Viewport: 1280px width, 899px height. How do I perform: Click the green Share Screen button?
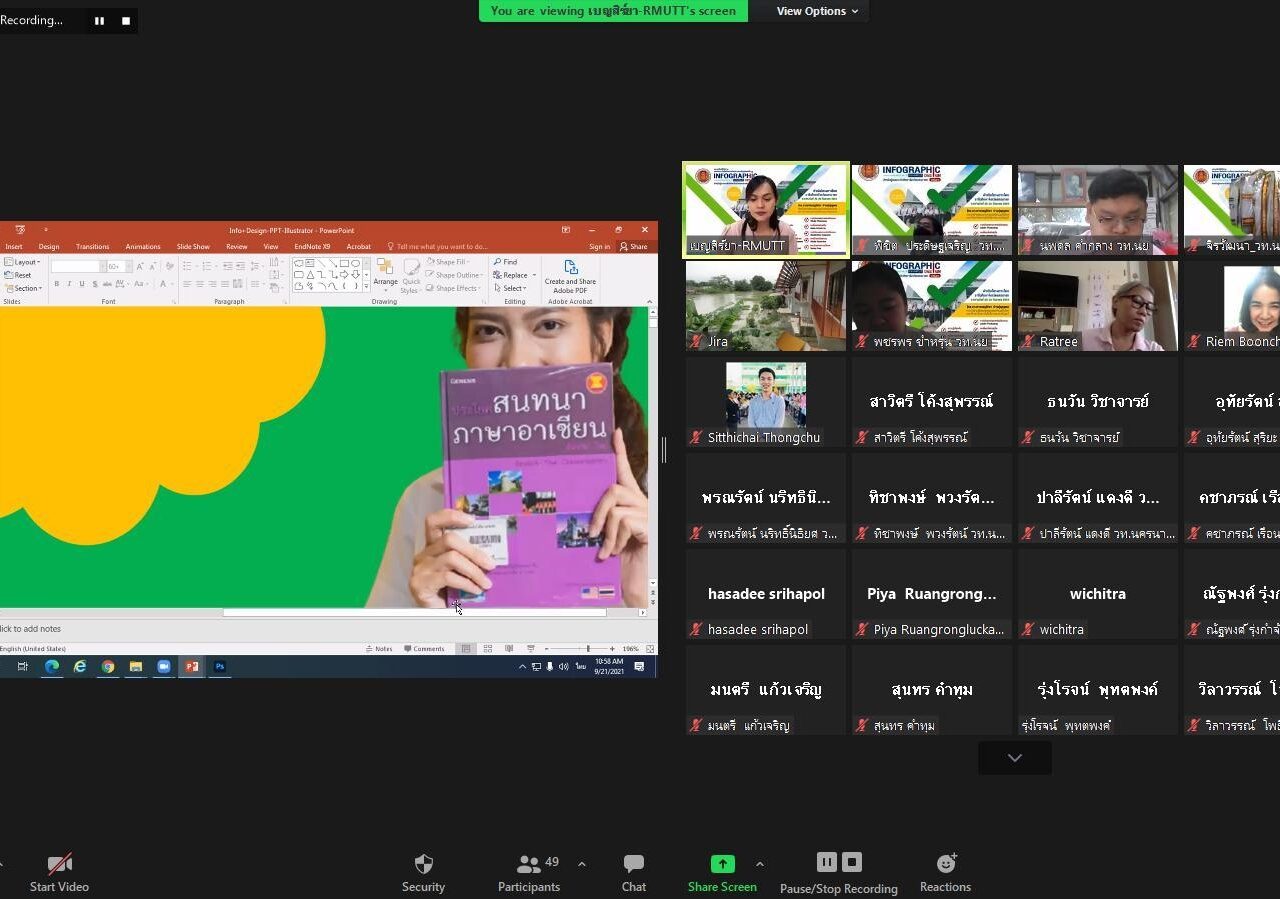(722, 872)
